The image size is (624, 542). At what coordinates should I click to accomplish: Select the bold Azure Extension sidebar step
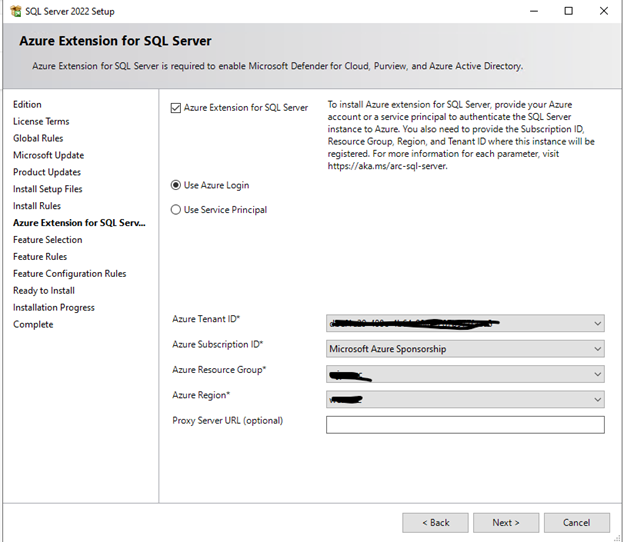[x=79, y=223]
